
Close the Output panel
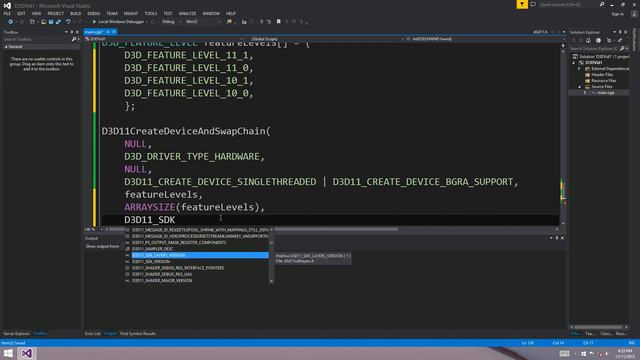pyautogui.click(x=562, y=238)
